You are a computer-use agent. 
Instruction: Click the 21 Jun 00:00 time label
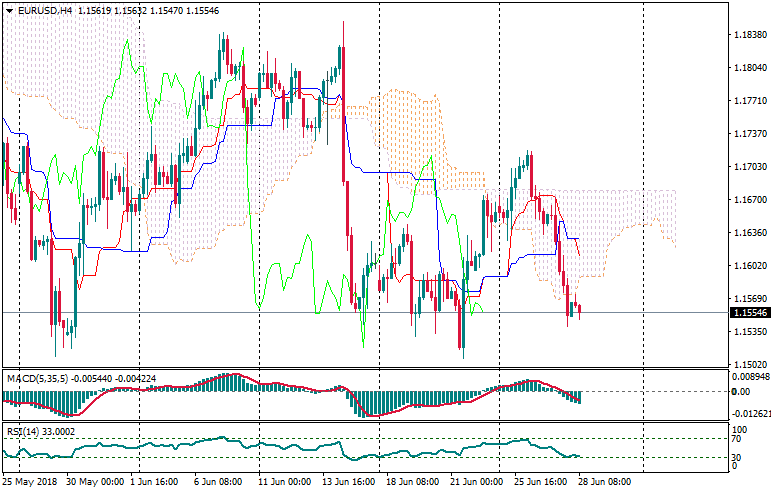click(475, 481)
